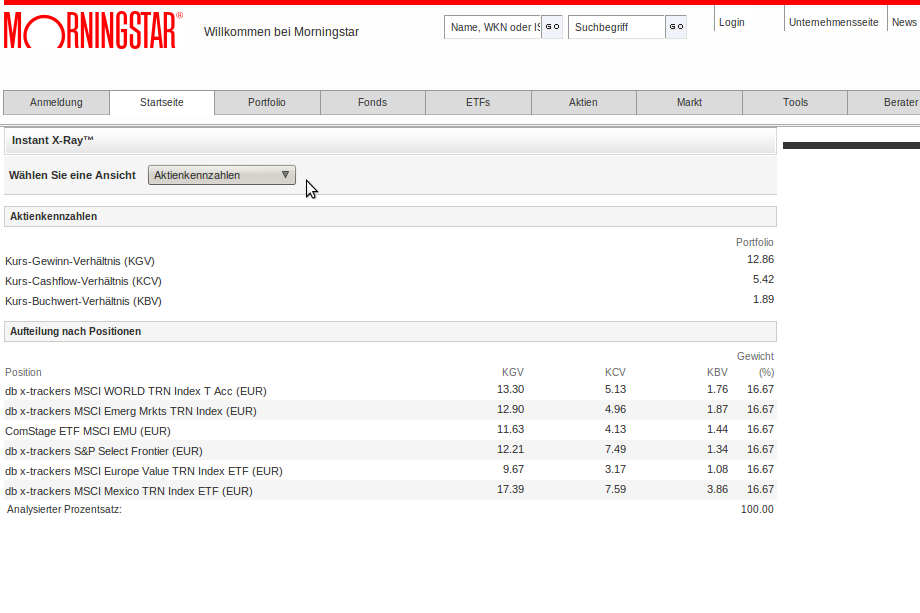Click GO button beside Name, WKN search

pos(552,27)
